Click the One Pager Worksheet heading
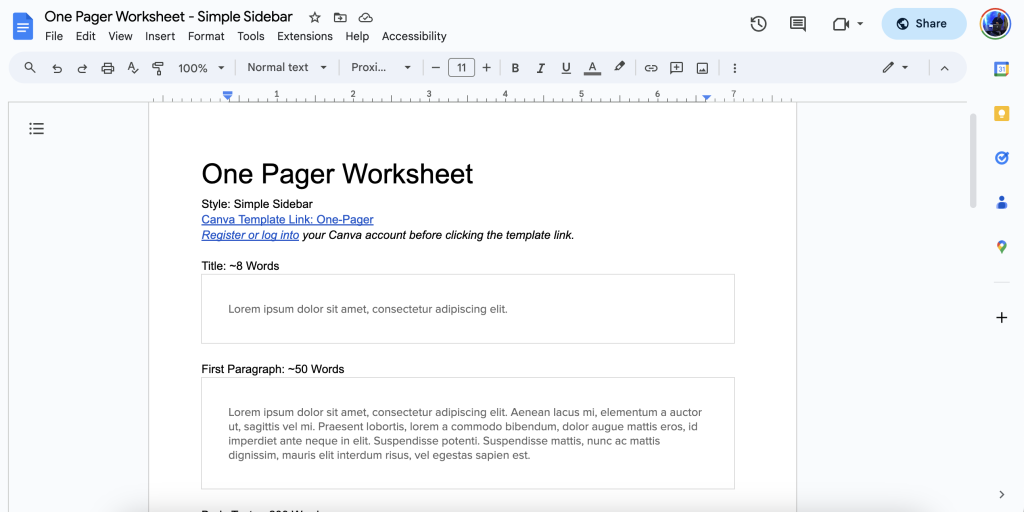1024x512 pixels. click(x=337, y=174)
